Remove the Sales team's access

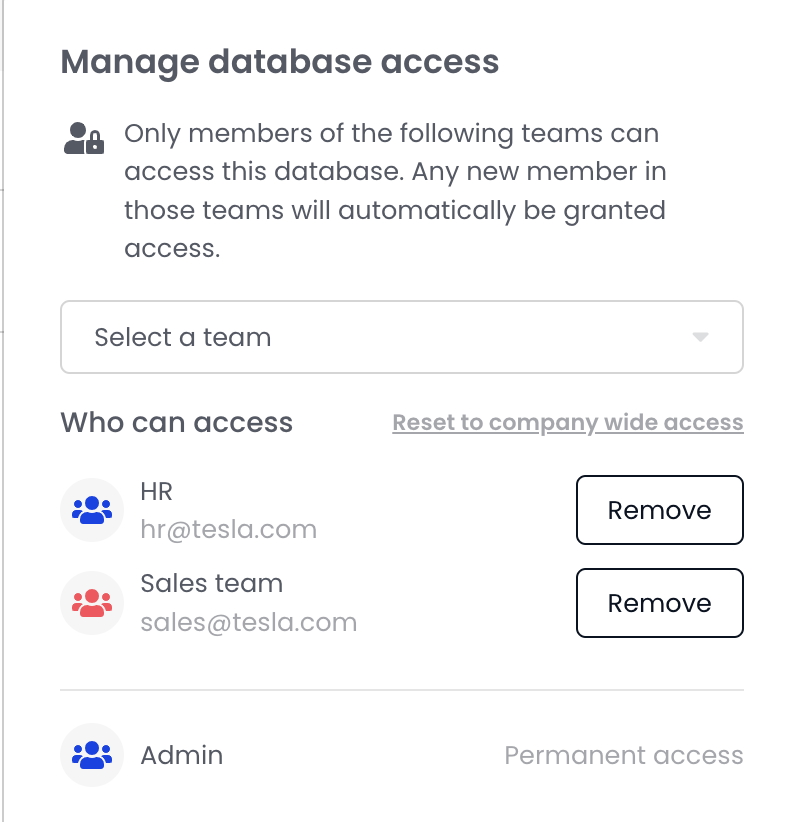click(659, 603)
